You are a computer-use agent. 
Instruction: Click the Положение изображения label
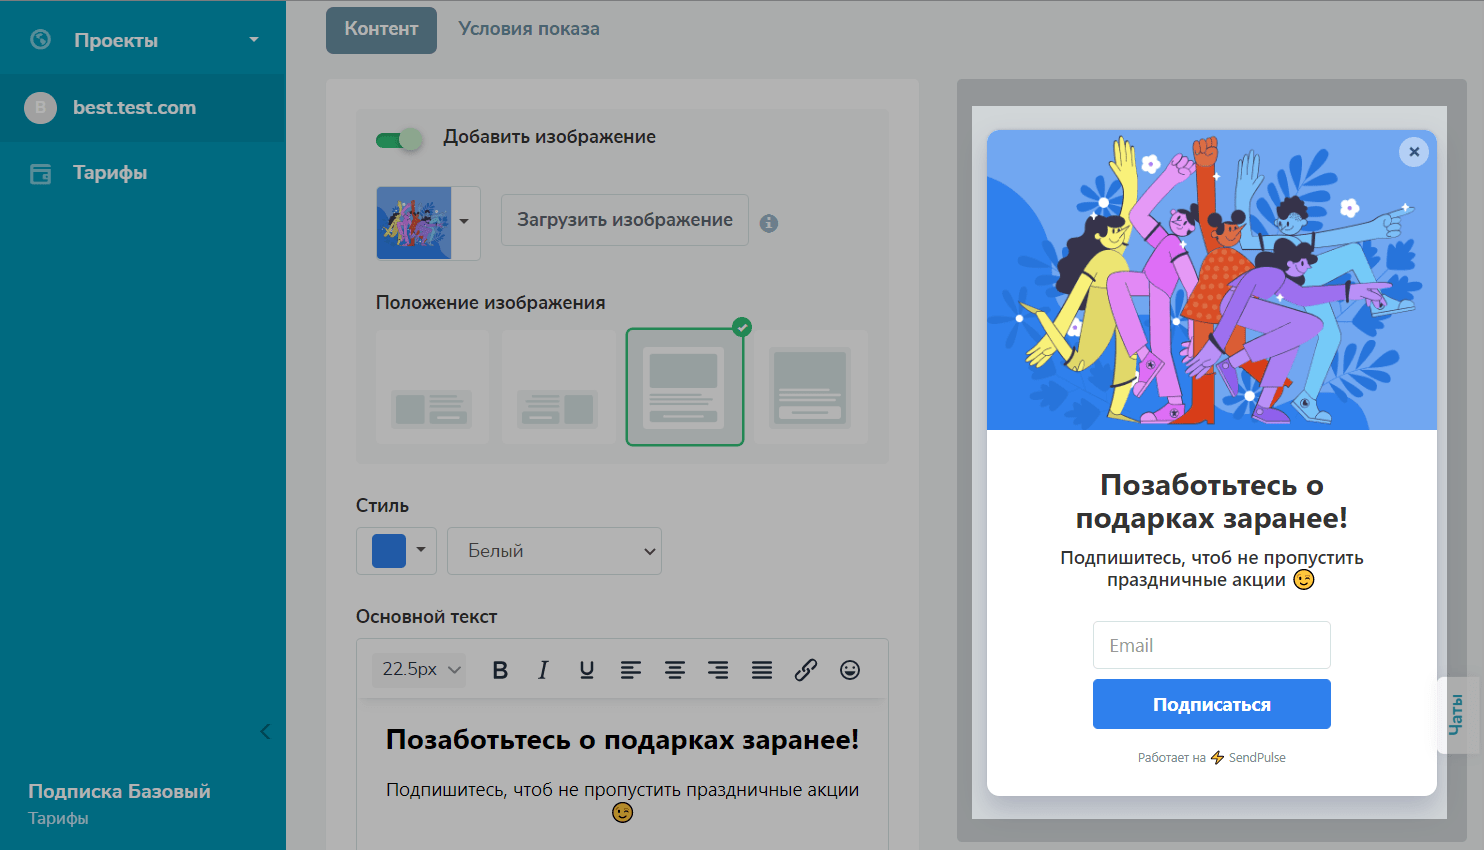[x=490, y=303]
